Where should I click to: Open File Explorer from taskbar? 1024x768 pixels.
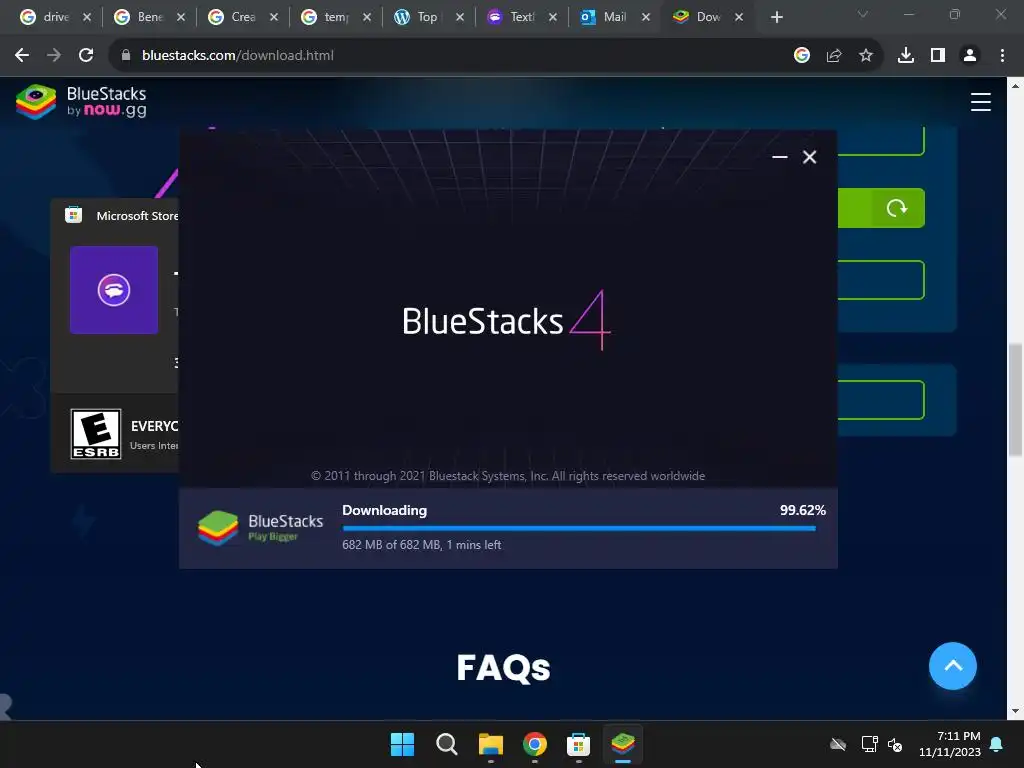click(x=490, y=744)
